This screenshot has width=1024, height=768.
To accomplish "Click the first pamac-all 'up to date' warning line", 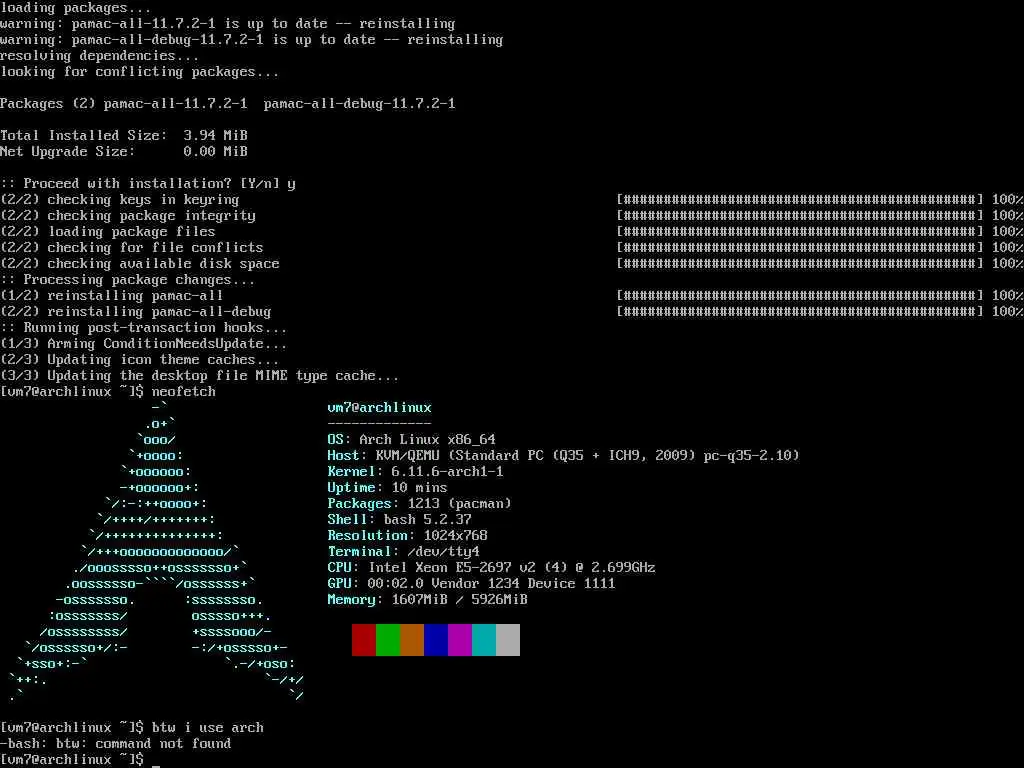I will pos(228,24).
